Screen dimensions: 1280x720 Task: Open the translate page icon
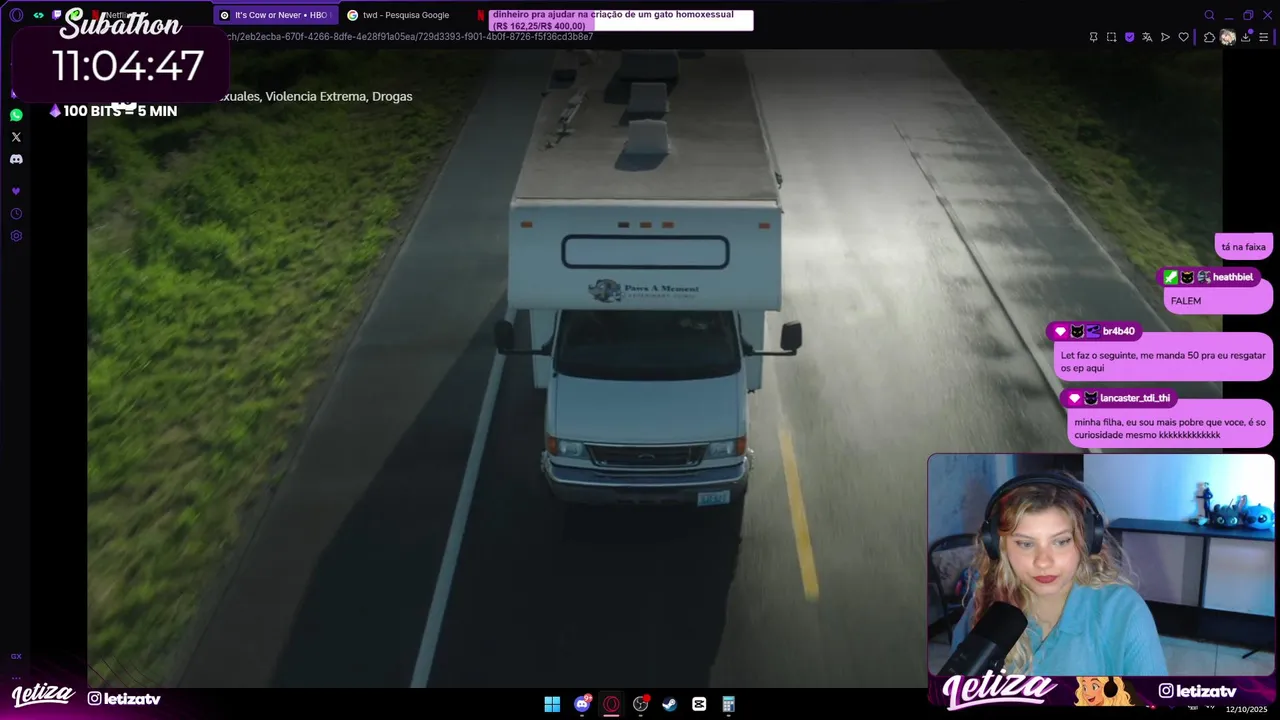1147,37
